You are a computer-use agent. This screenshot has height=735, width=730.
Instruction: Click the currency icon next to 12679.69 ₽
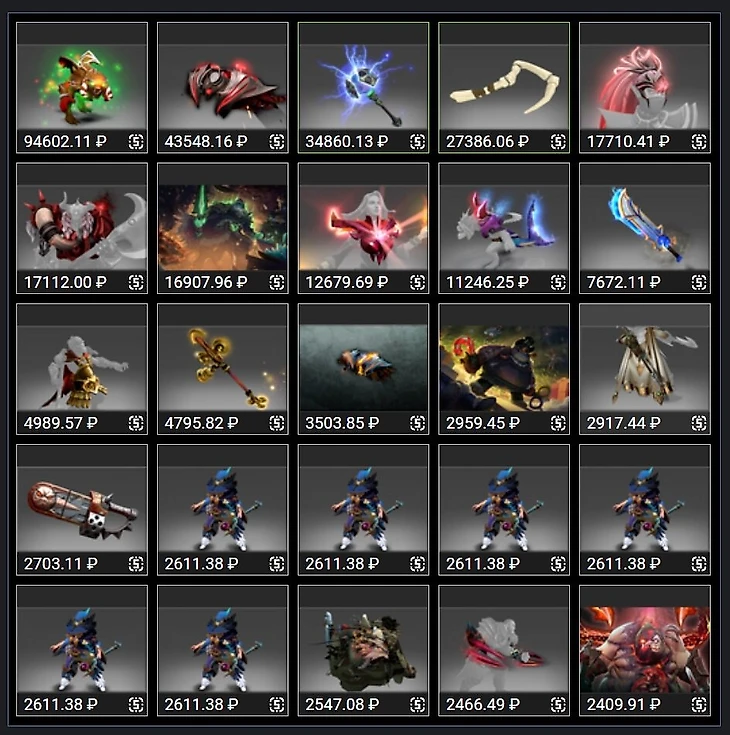tap(417, 282)
